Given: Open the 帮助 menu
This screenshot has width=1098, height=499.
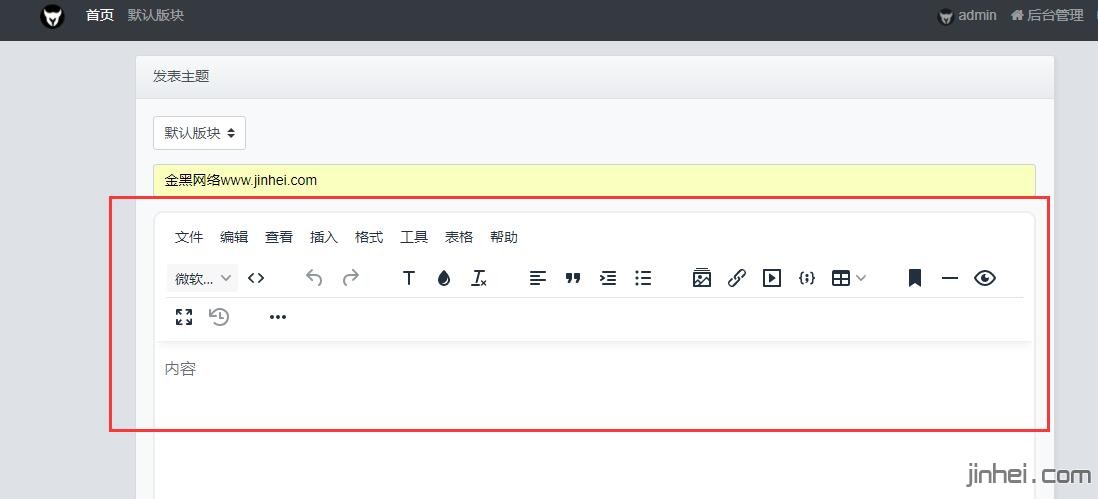Looking at the screenshot, I should (504, 237).
